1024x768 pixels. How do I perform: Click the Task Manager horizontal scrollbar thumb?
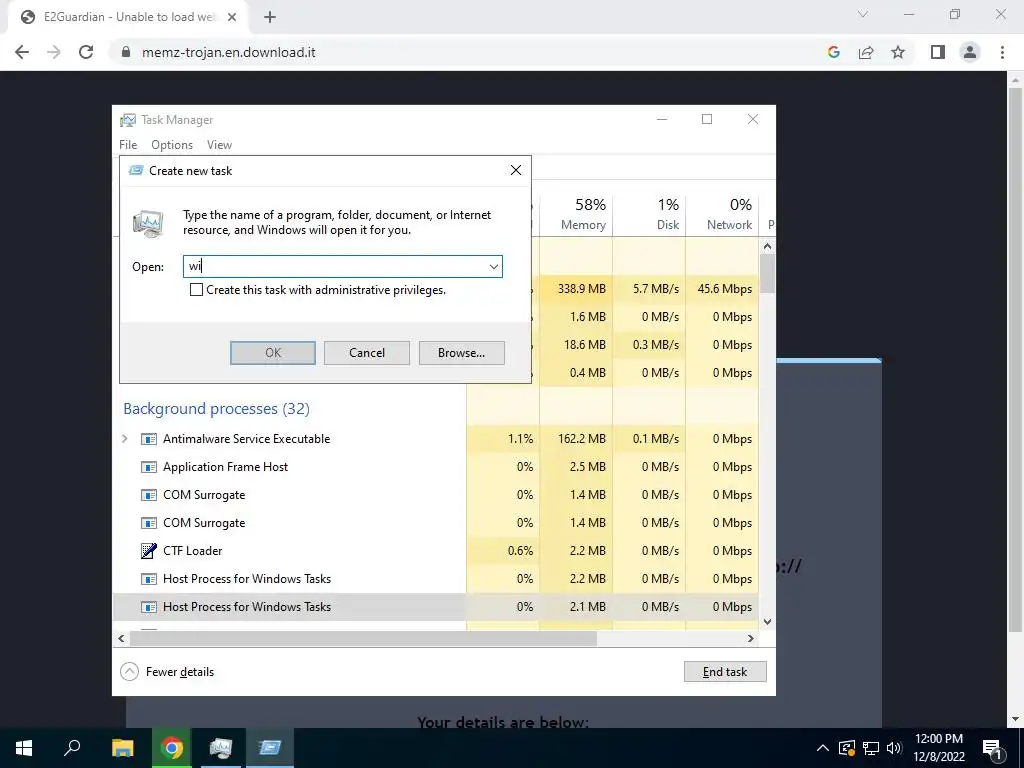[363, 638]
